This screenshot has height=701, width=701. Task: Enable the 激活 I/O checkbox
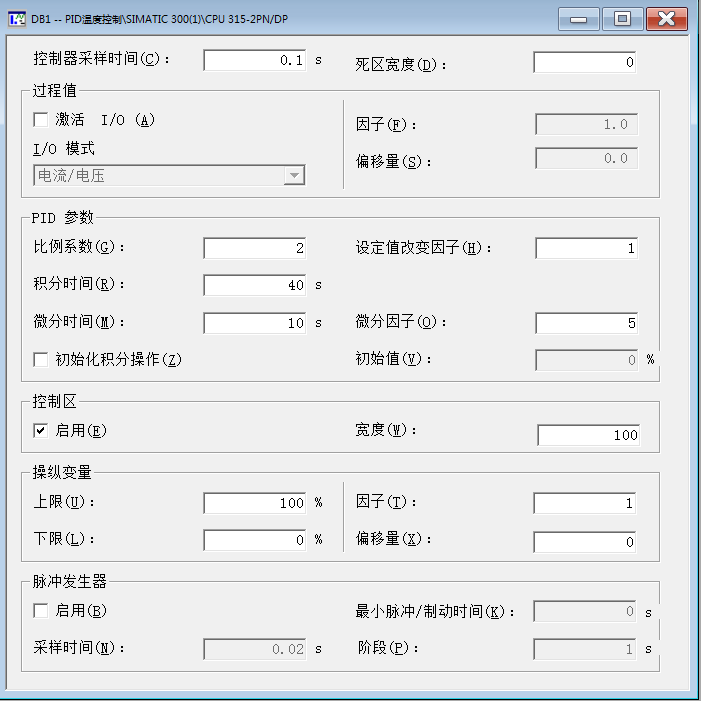pos(41,120)
